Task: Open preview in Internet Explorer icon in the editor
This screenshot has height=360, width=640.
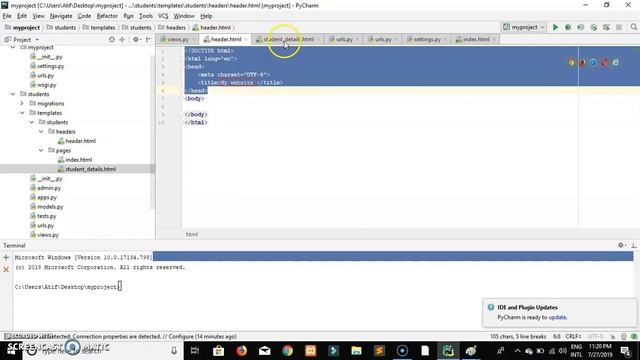Action: (616, 62)
